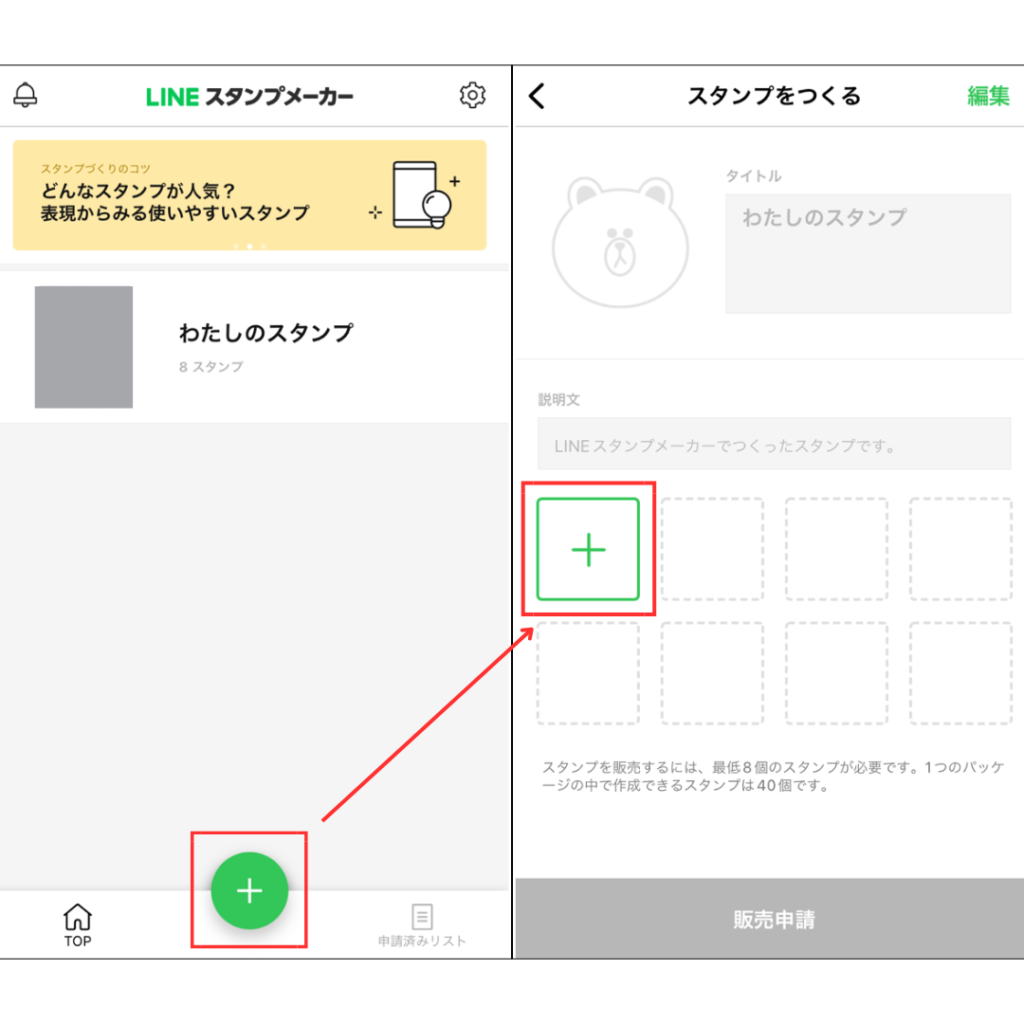The height and width of the screenshot is (1024, 1024).
Task: Go to TOP home tab
Action: click(78, 925)
